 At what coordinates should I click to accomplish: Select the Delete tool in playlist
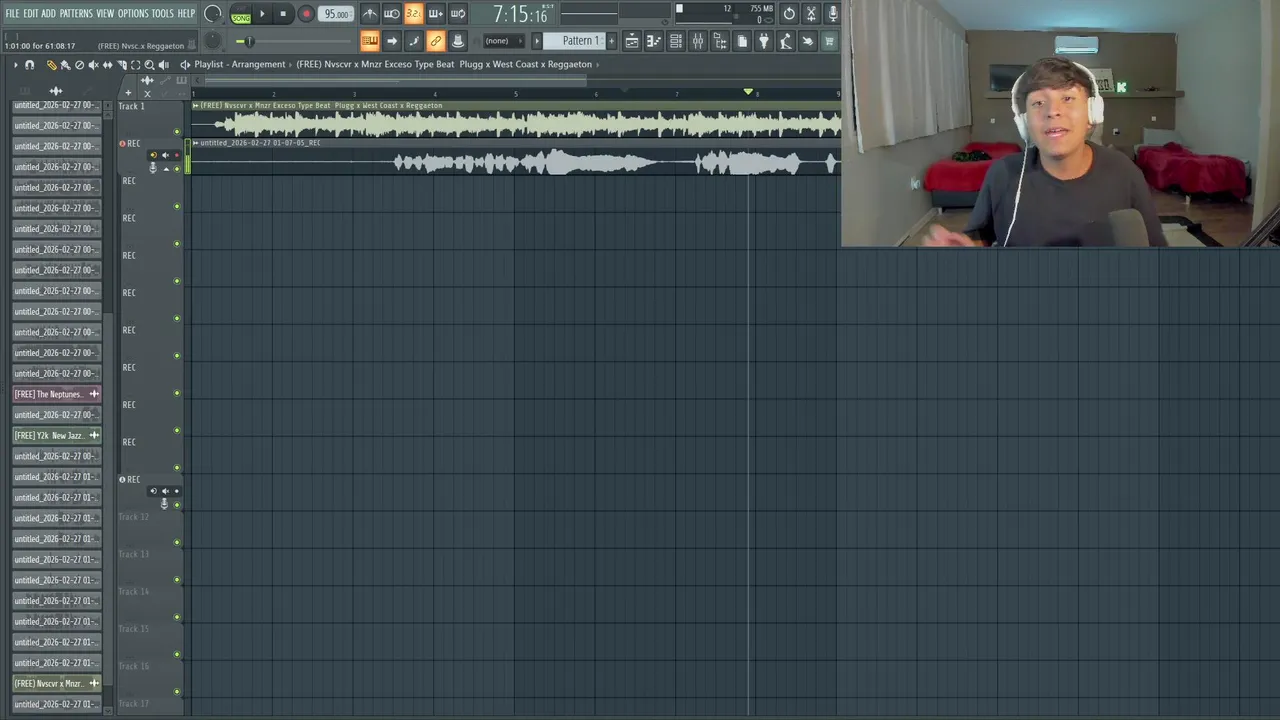(x=79, y=65)
